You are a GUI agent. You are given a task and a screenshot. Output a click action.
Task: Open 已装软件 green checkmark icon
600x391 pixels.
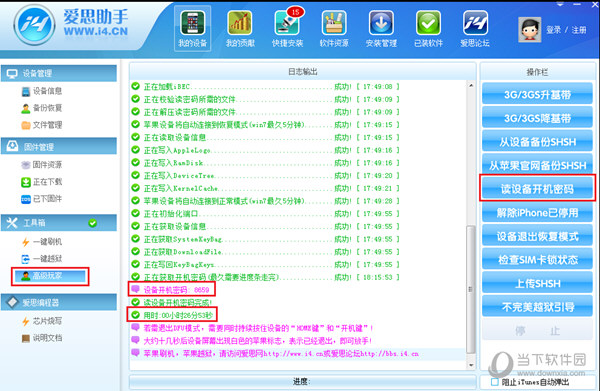tap(428, 29)
